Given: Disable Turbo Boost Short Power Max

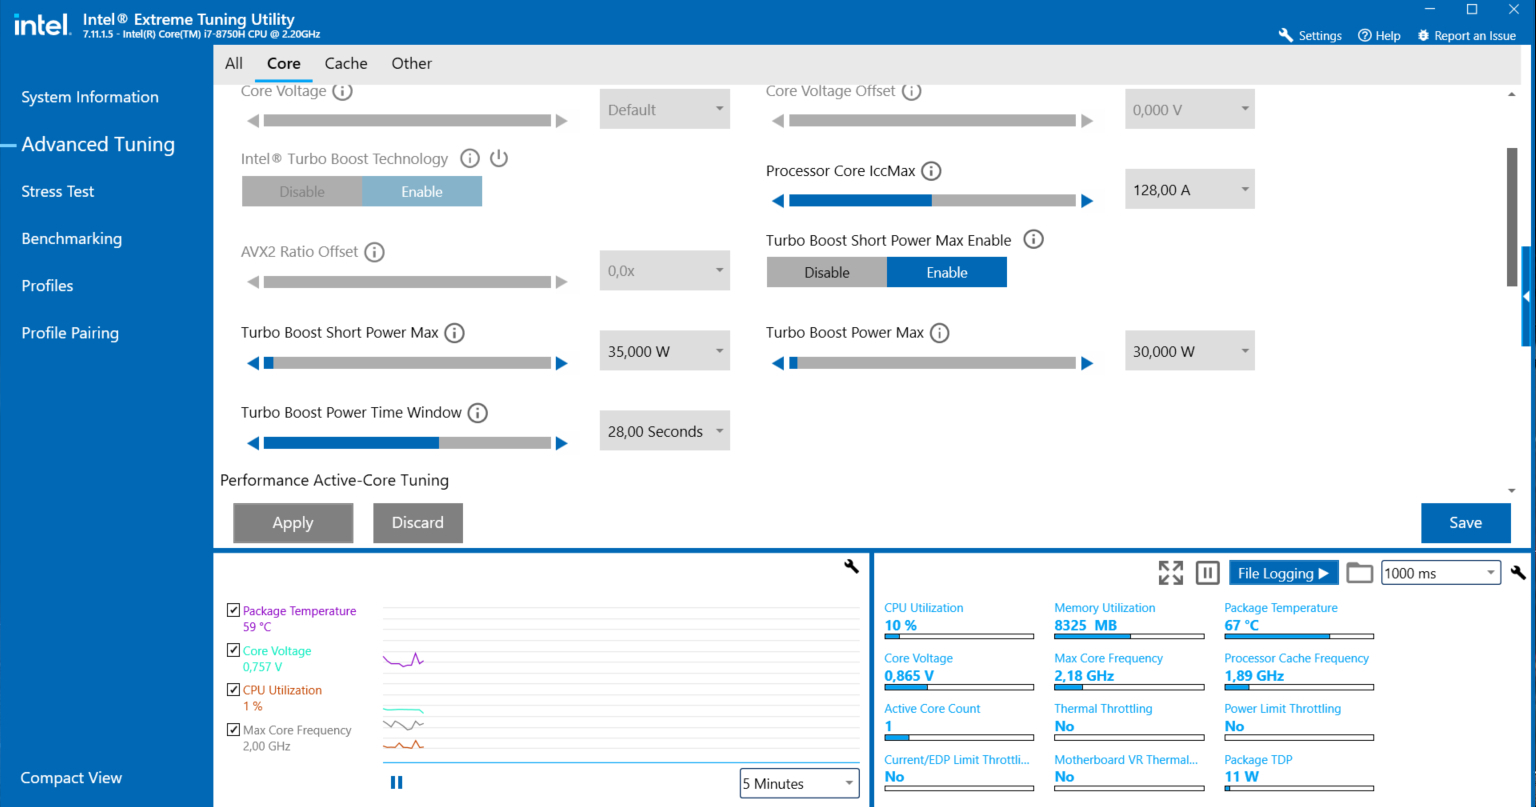Looking at the screenshot, I should point(827,272).
